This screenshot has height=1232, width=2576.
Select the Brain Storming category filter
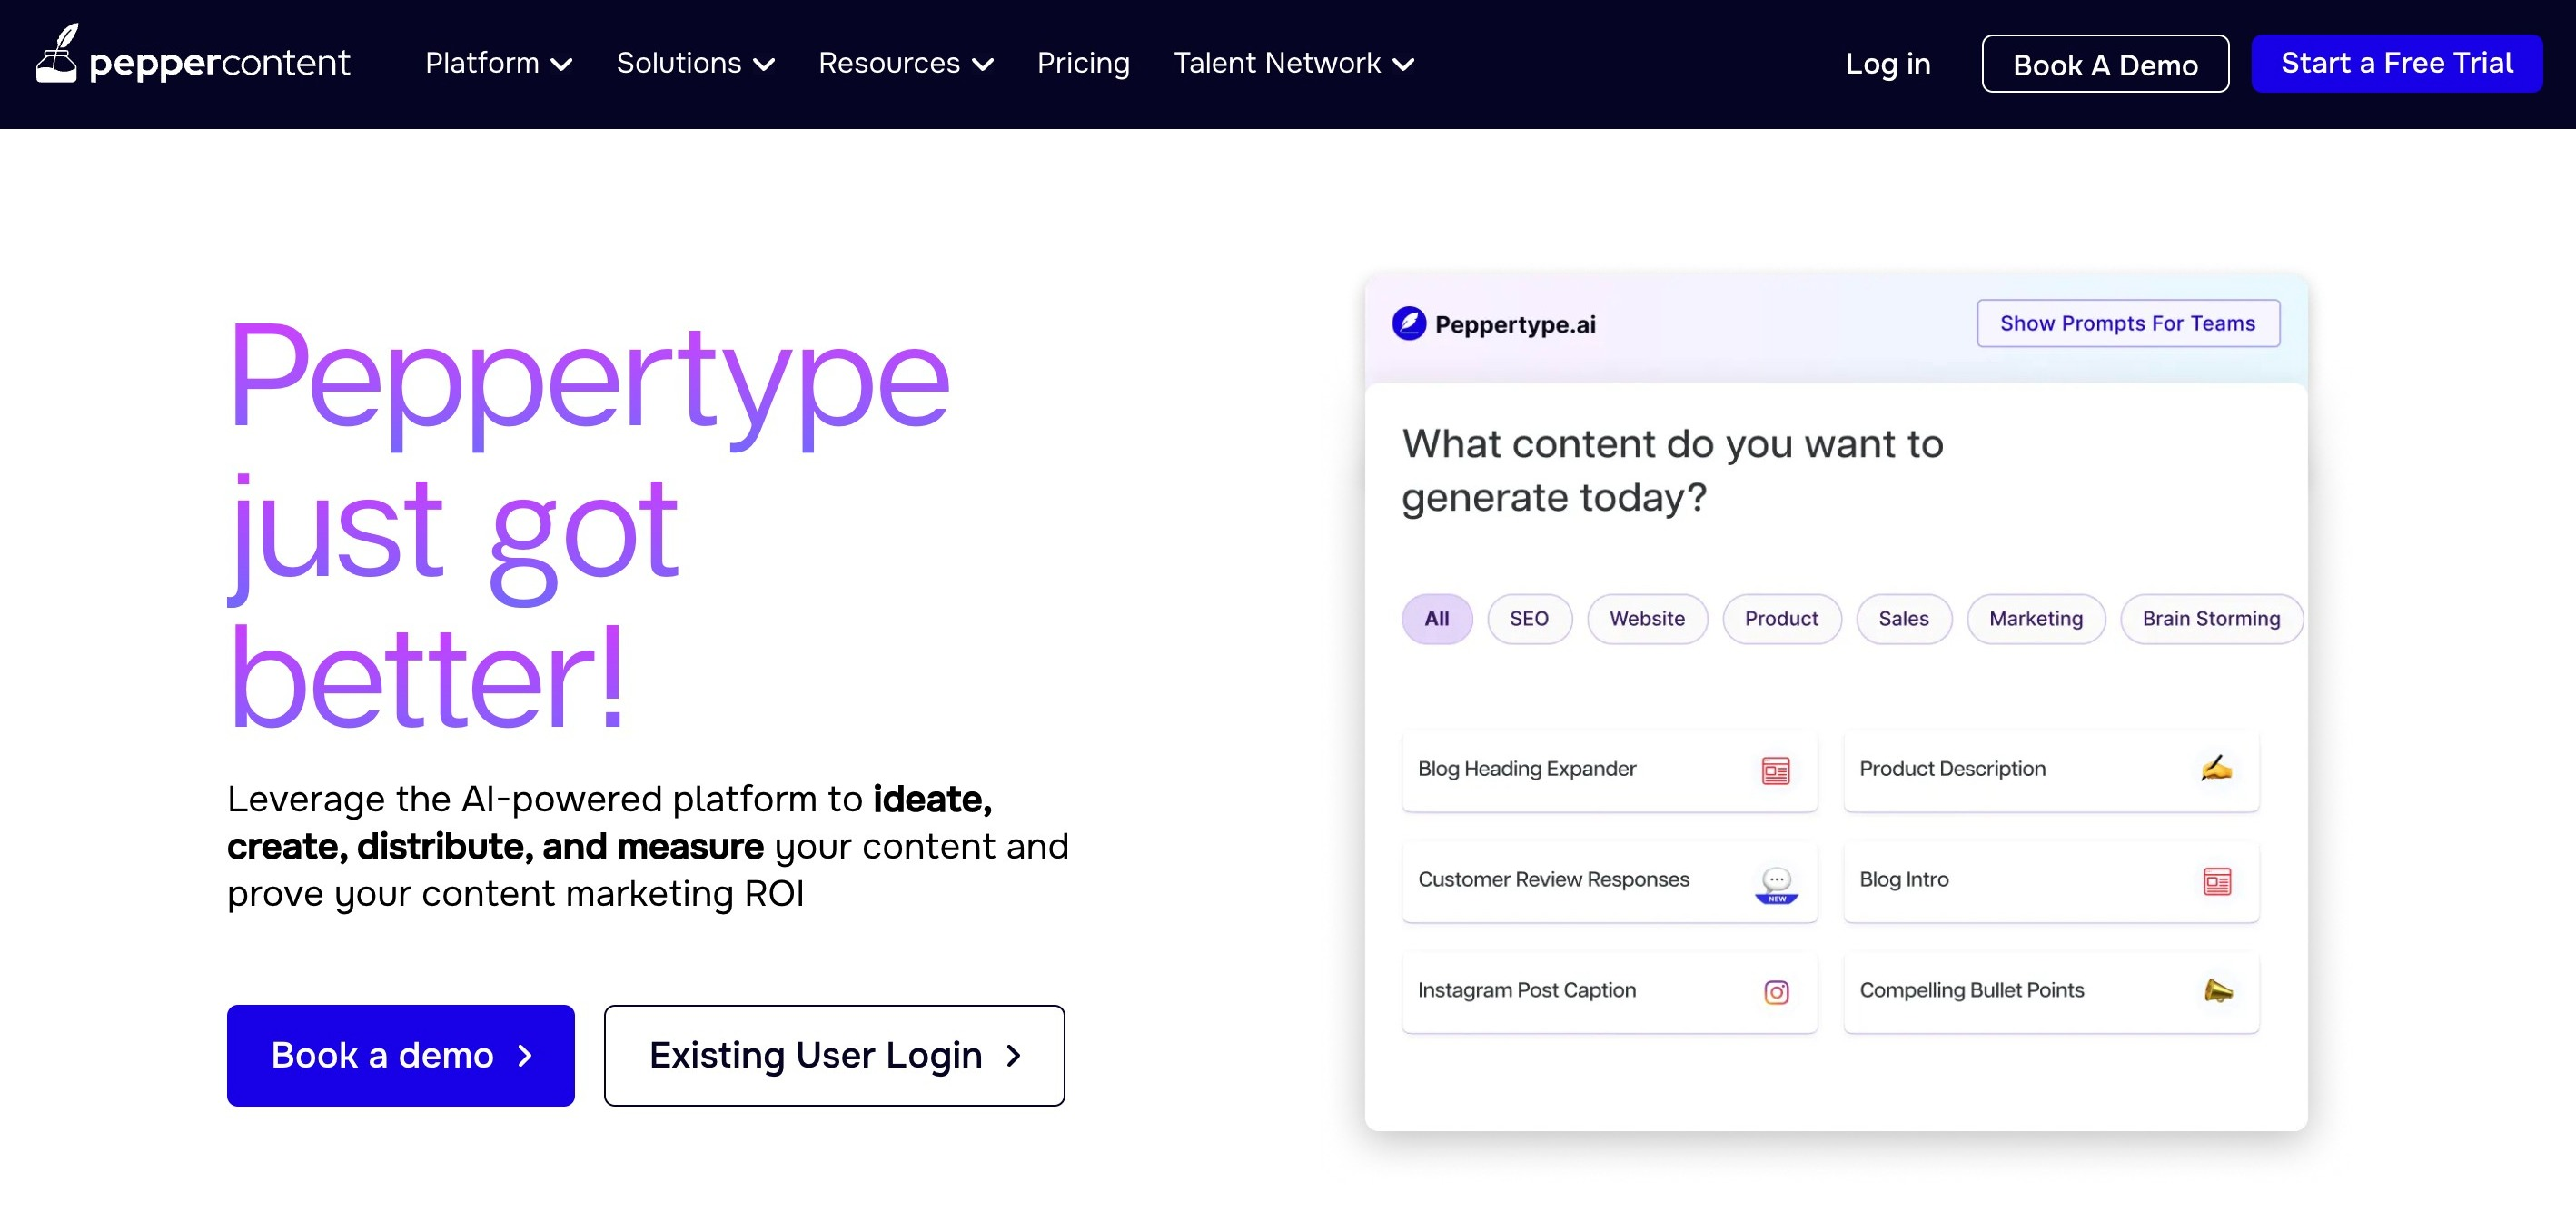click(x=2212, y=619)
